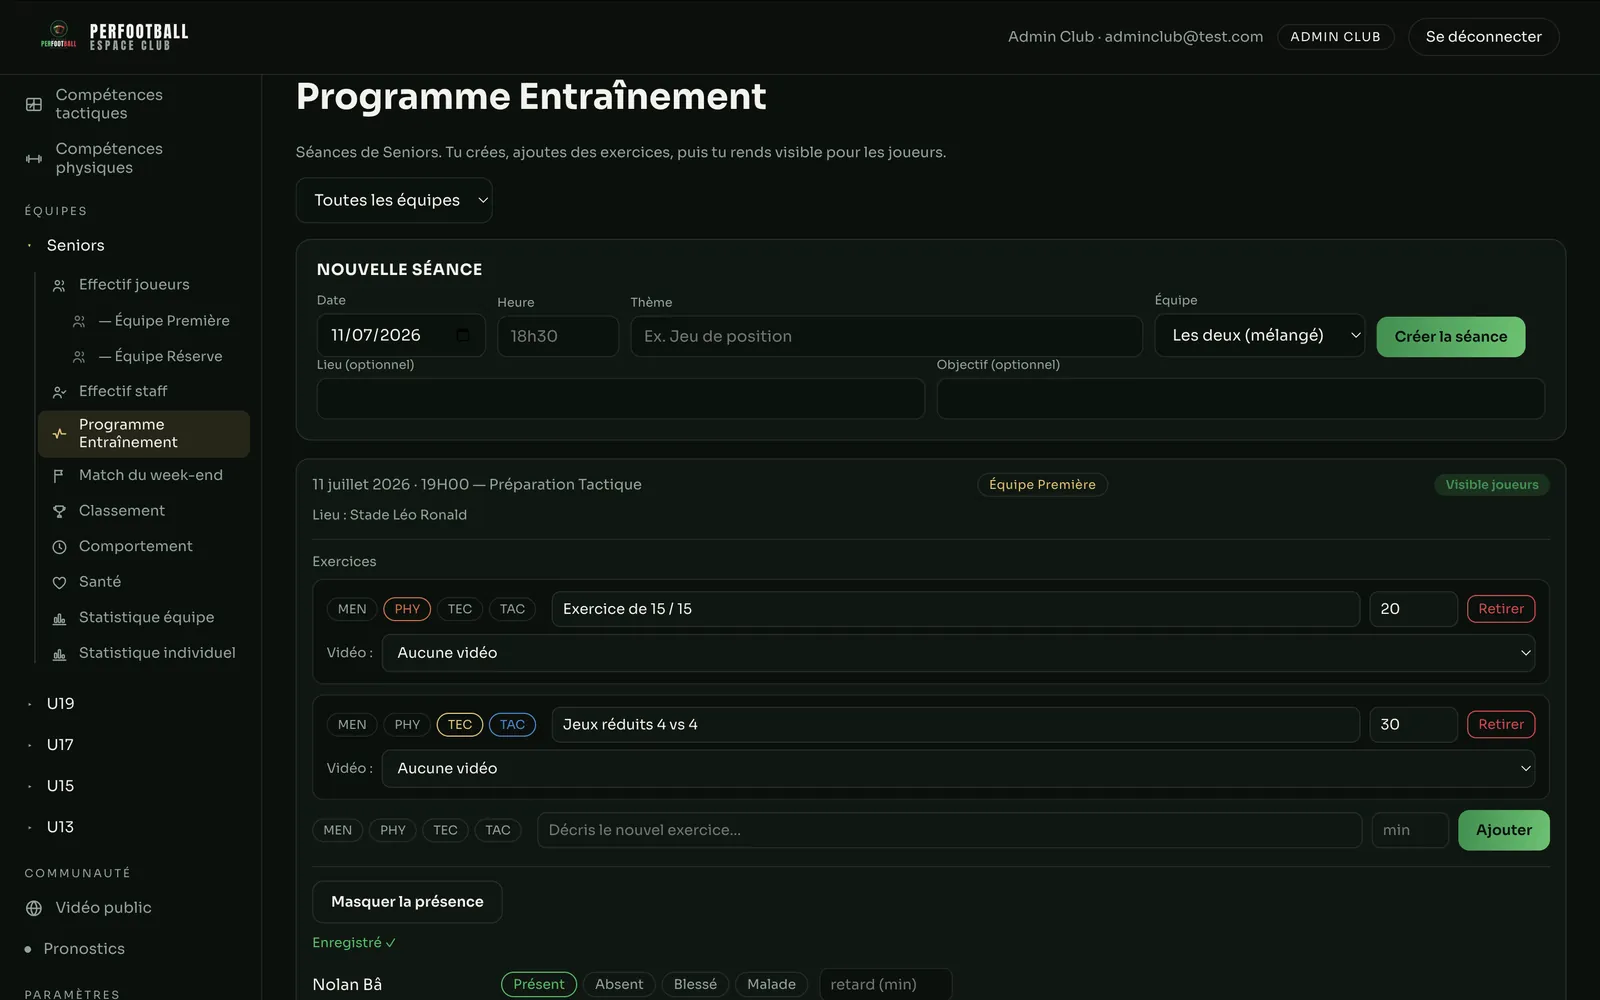The height and width of the screenshot is (1000, 1600).
Task: Click the Statistique équipe chart icon
Action: [59, 618]
